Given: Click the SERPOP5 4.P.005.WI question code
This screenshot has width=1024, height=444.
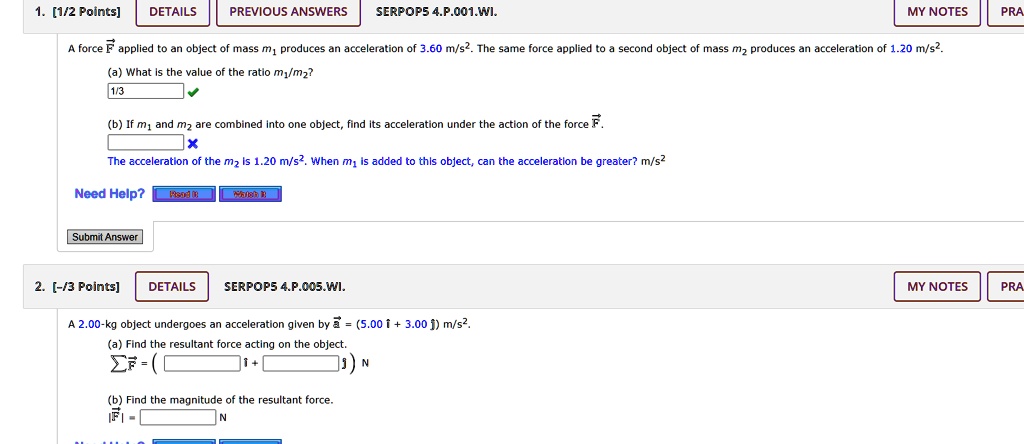Looking at the screenshot, I should coord(285,287).
